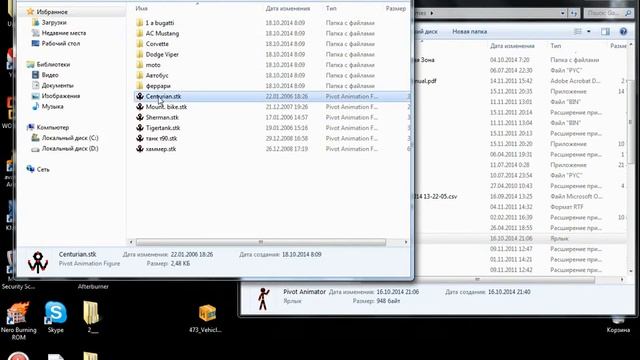The image size is (640, 360).
Task: Open the view options dropdown in back window
Action: (x=589, y=31)
